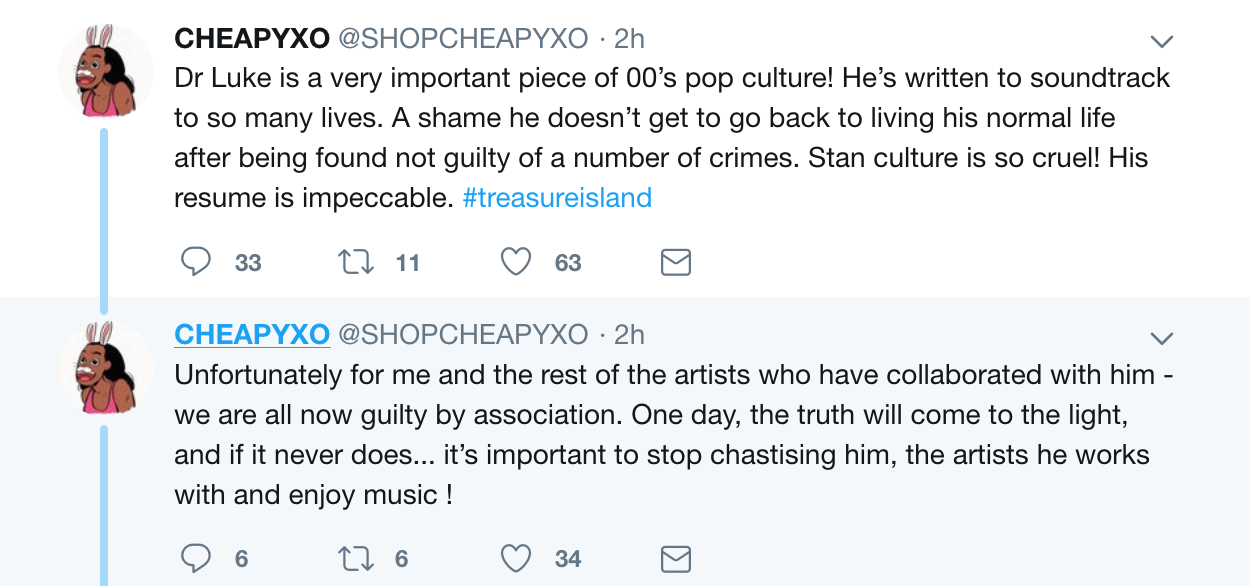Reply to the 'guilty by association' tweet

196,558
